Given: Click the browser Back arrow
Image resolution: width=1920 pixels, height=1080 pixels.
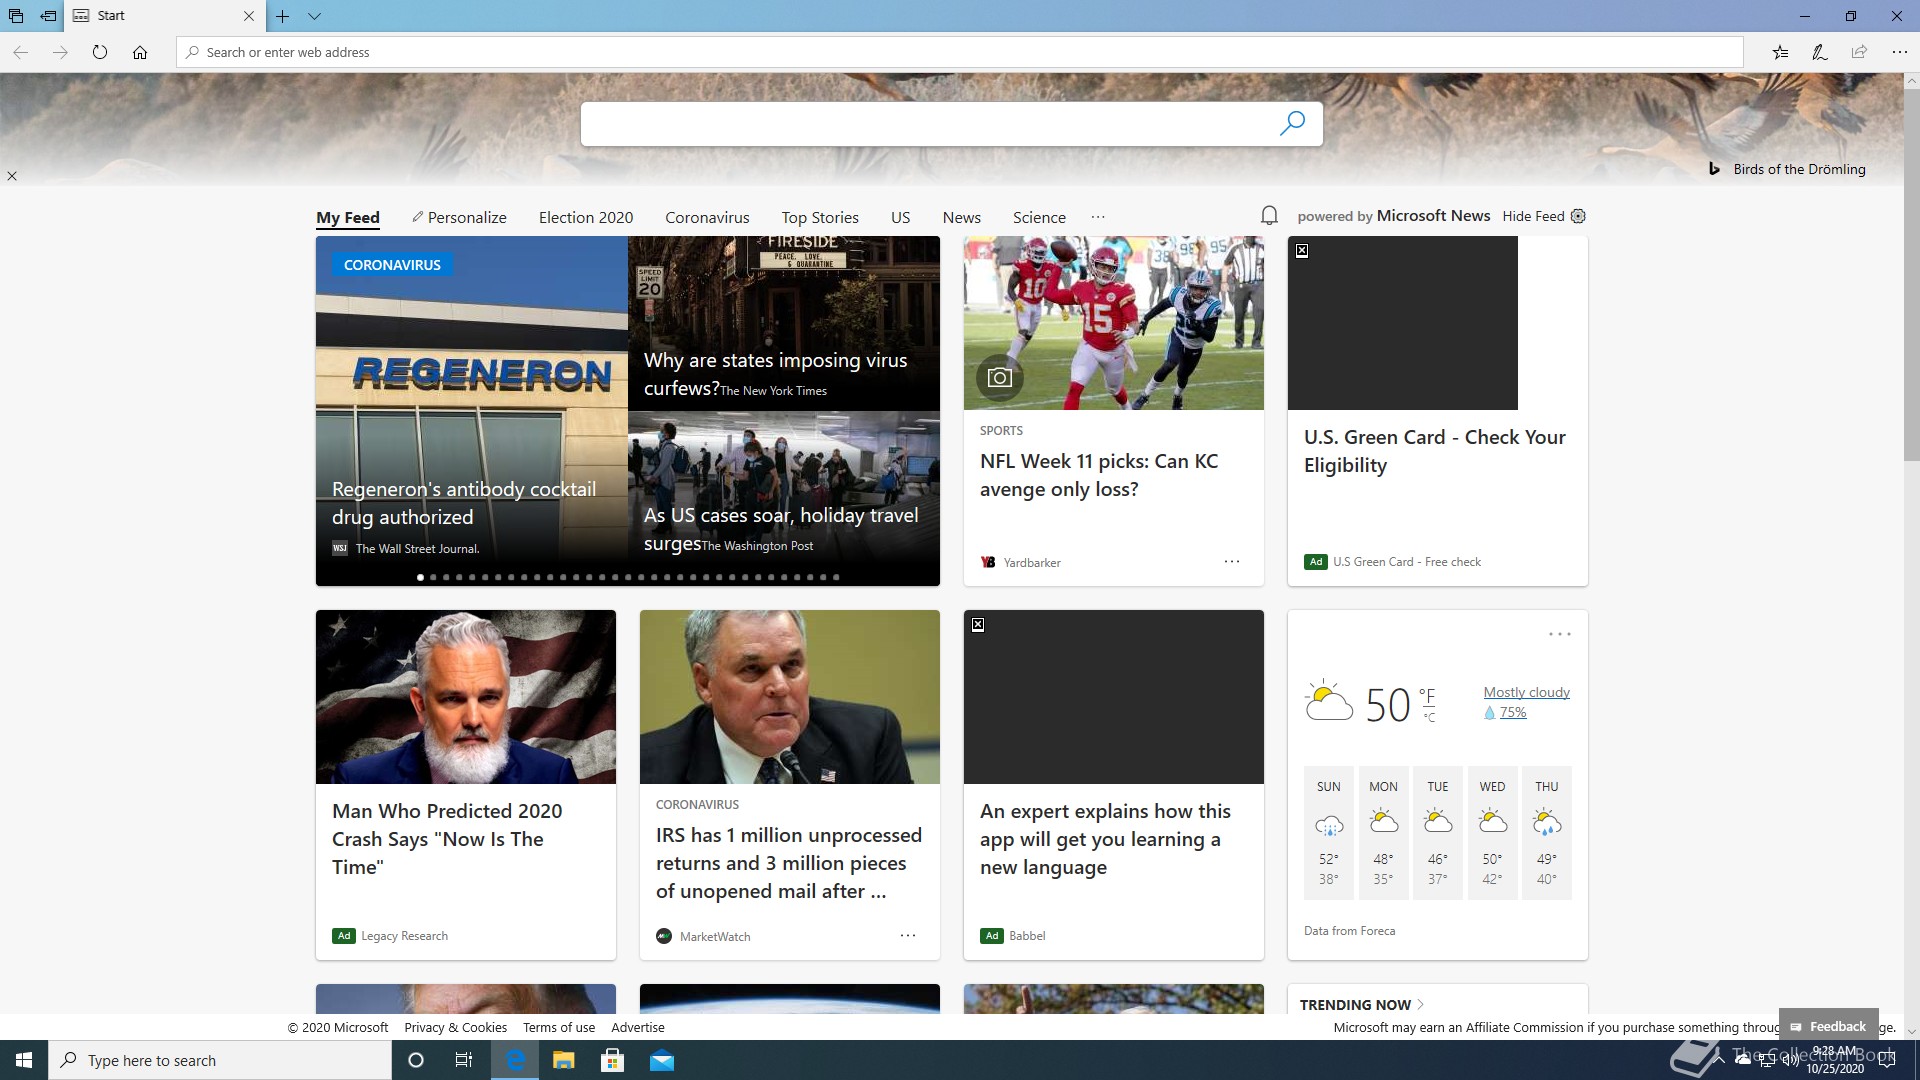Looking at the screenshot, I should coord(20,52).
